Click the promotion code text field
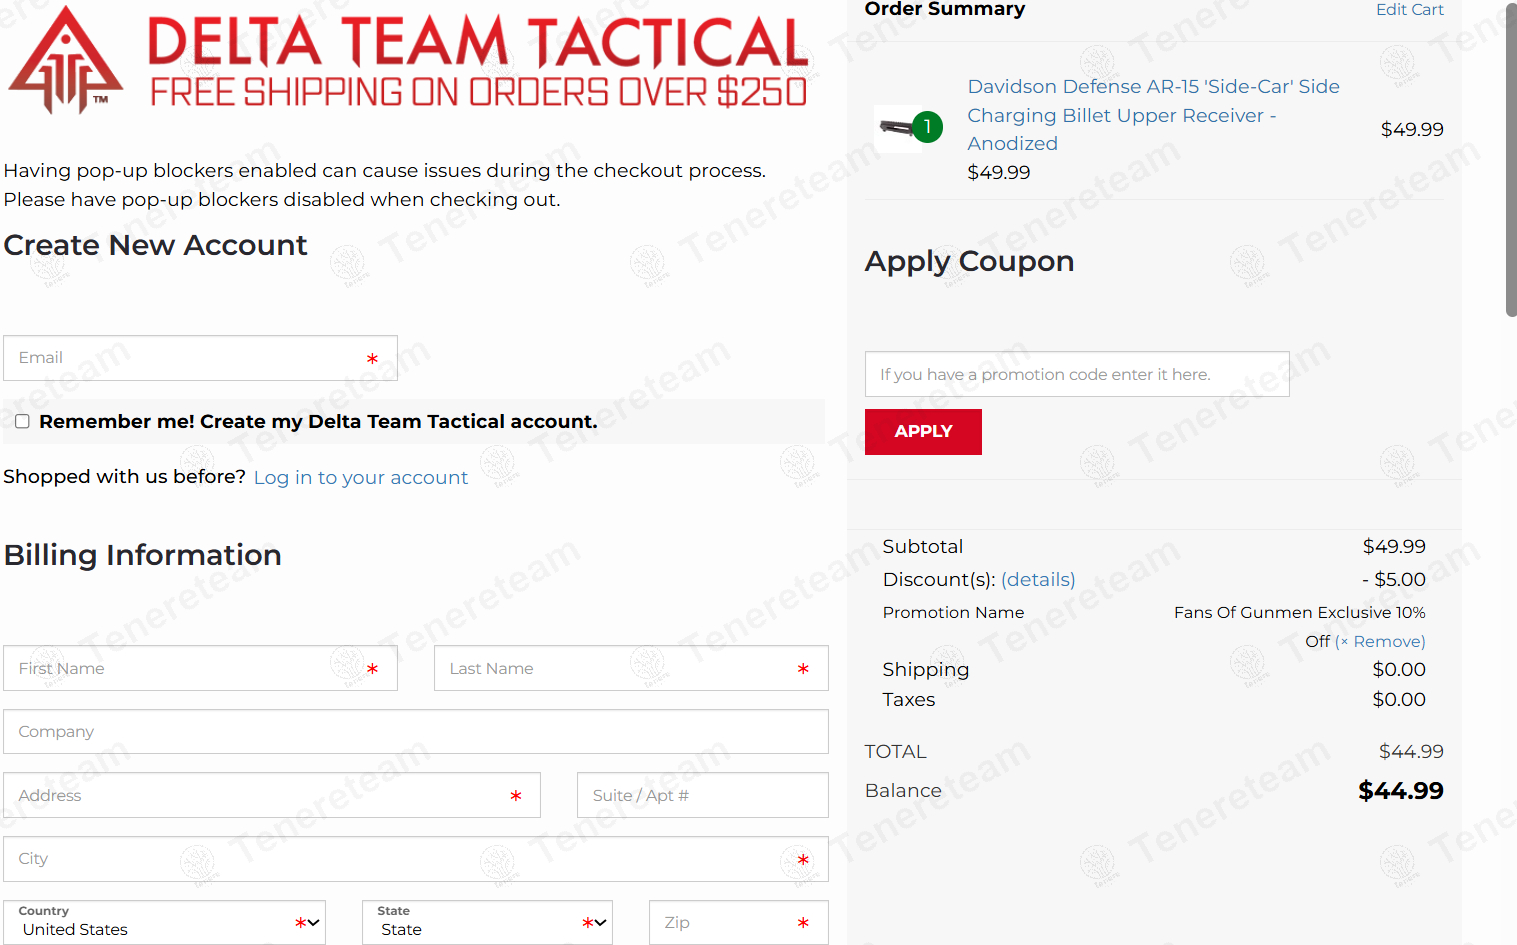Viewport: 1517px width, 945px height. point(1076,375)
